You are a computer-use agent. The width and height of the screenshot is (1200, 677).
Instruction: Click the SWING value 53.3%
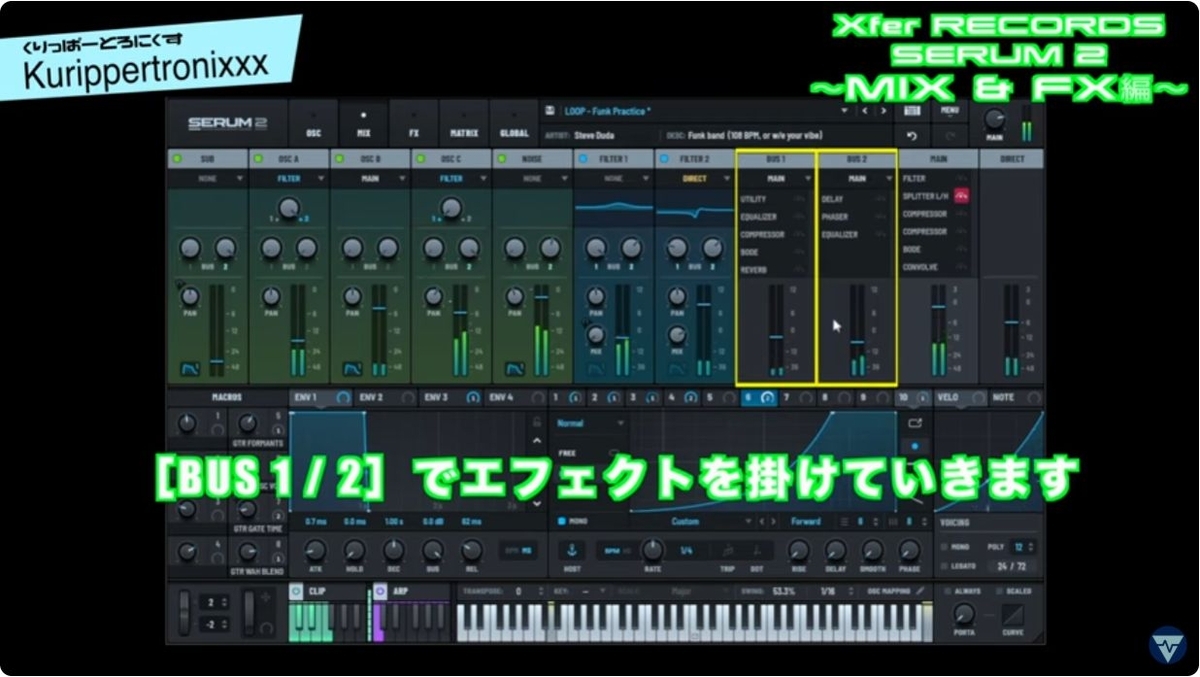[783, 591]
